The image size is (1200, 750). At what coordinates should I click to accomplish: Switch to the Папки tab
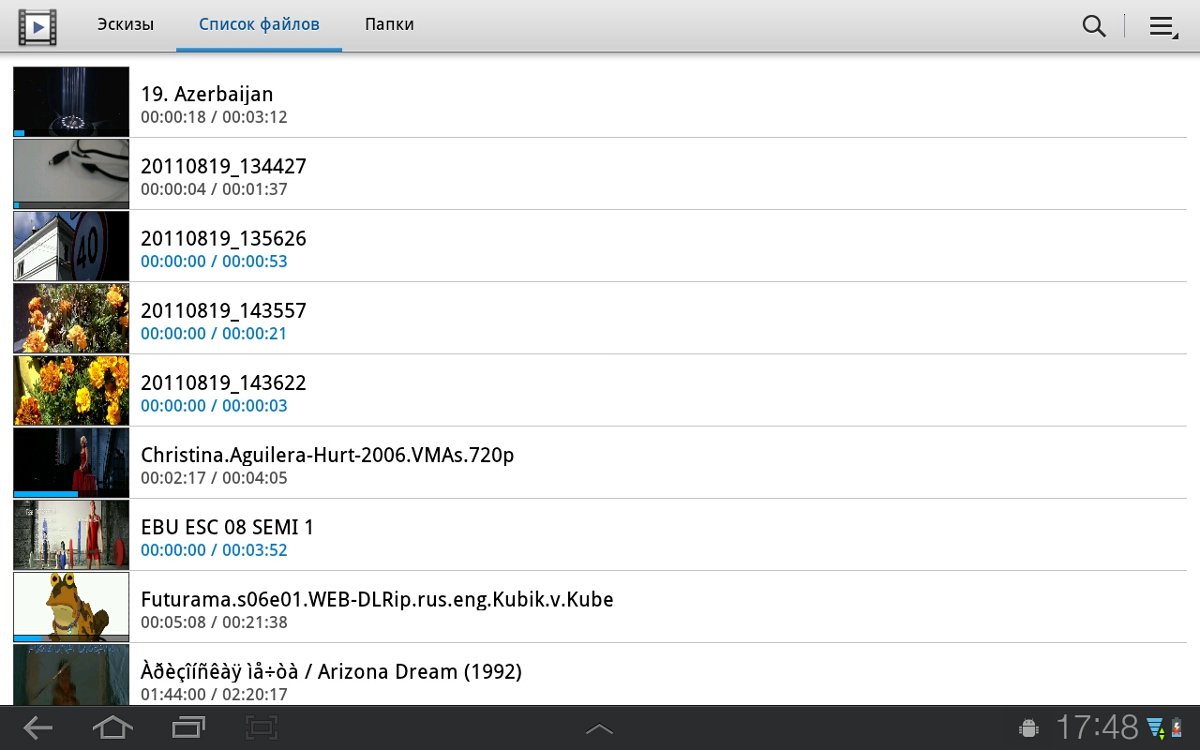(x=389, y=24)
